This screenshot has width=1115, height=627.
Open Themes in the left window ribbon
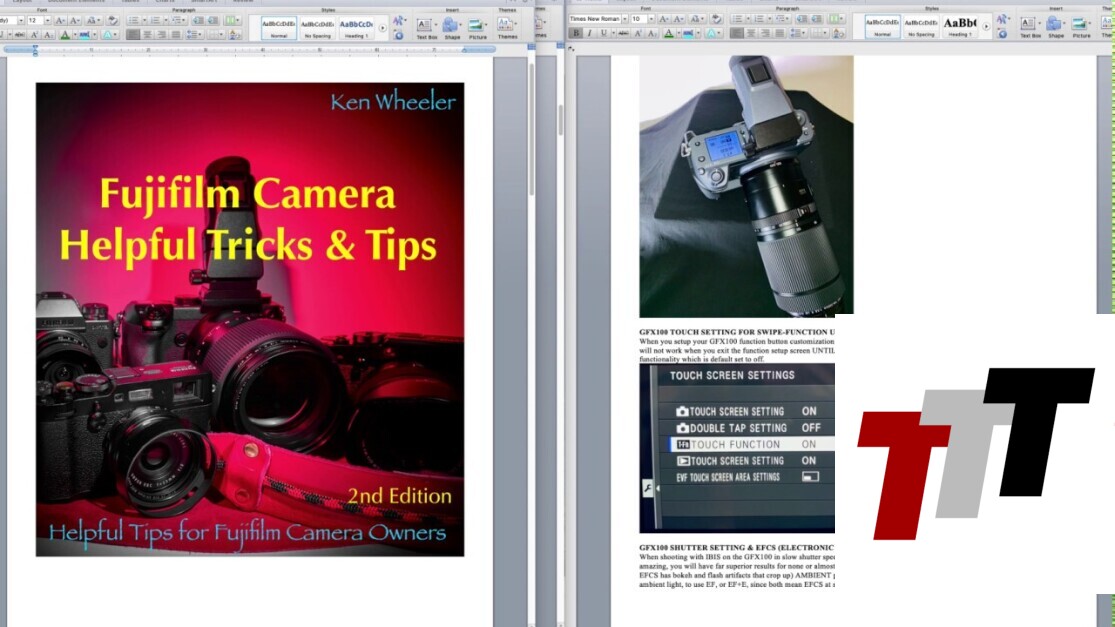[x=507, y=25]
